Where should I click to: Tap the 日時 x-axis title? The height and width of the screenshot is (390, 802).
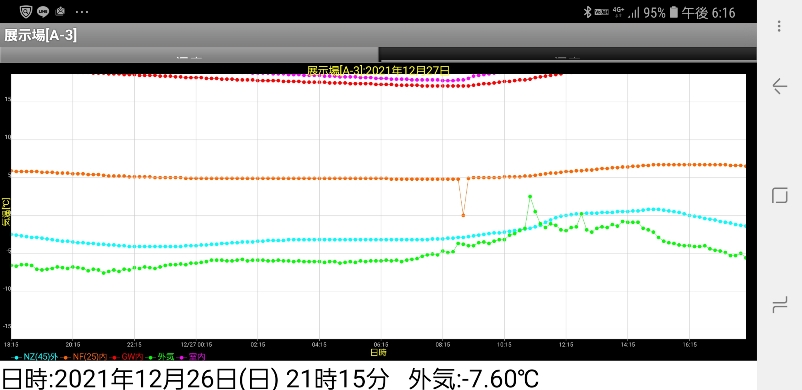[378, 353]
